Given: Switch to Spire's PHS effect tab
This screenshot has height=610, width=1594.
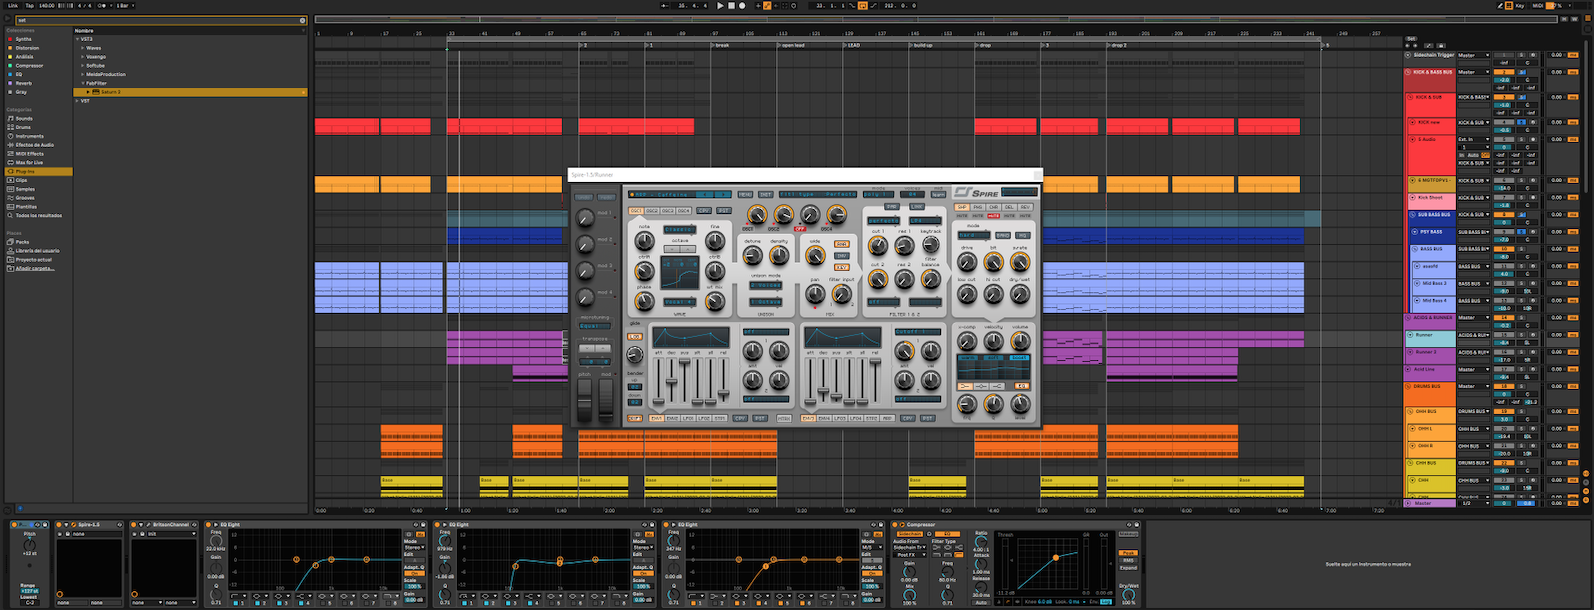Looking at the screenshot, I should click(x=978, y=207).
